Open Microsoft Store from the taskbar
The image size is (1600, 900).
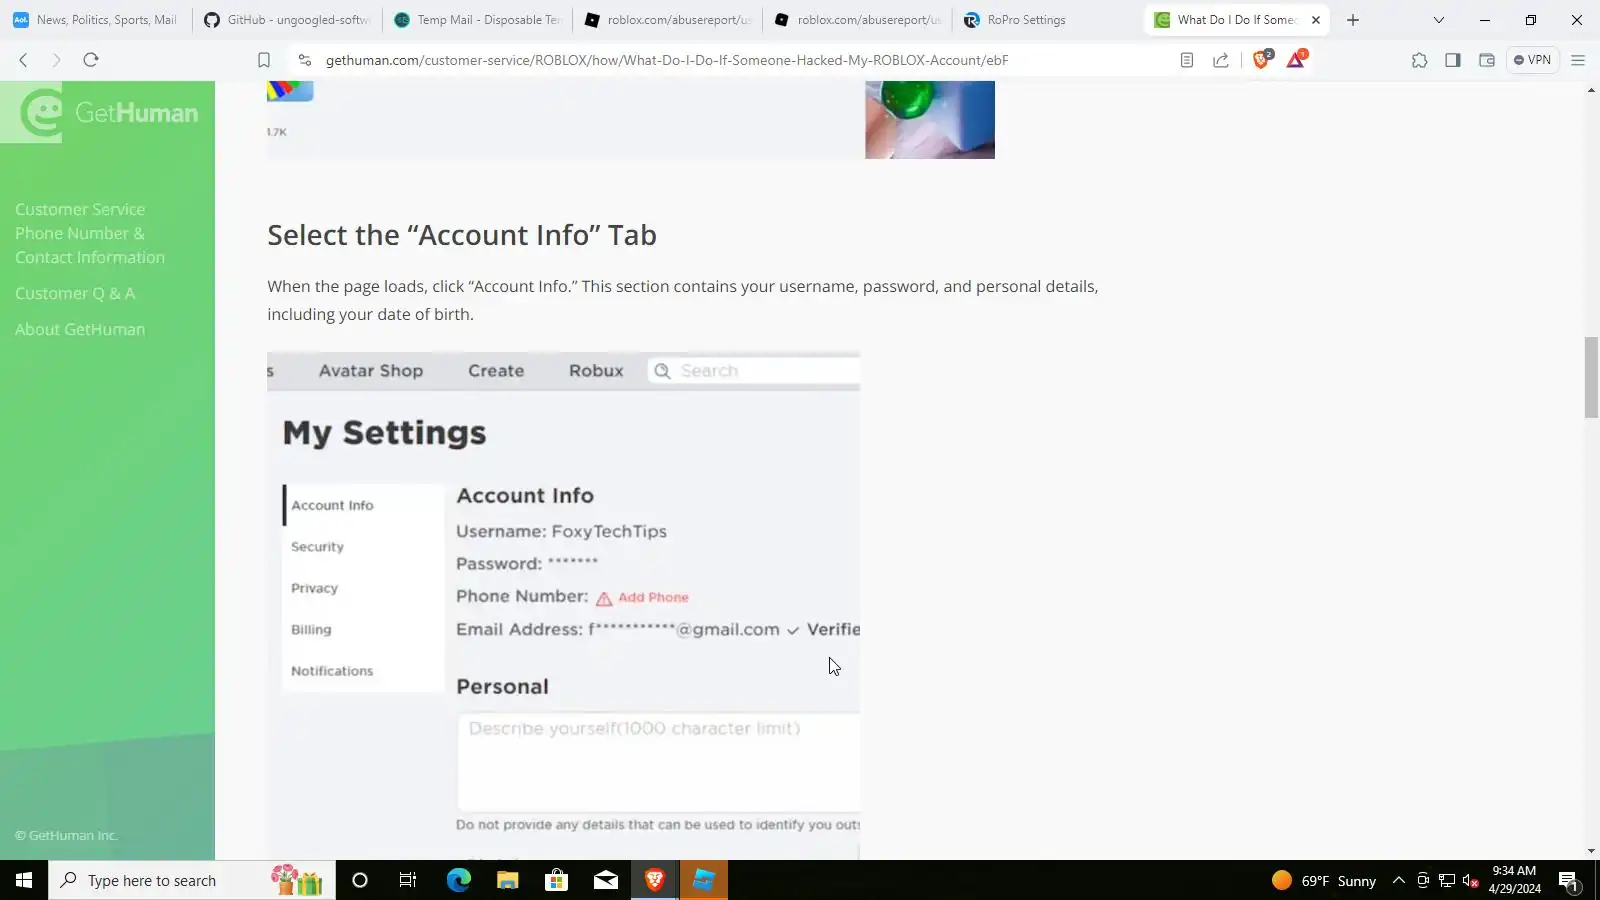(556, 880)
